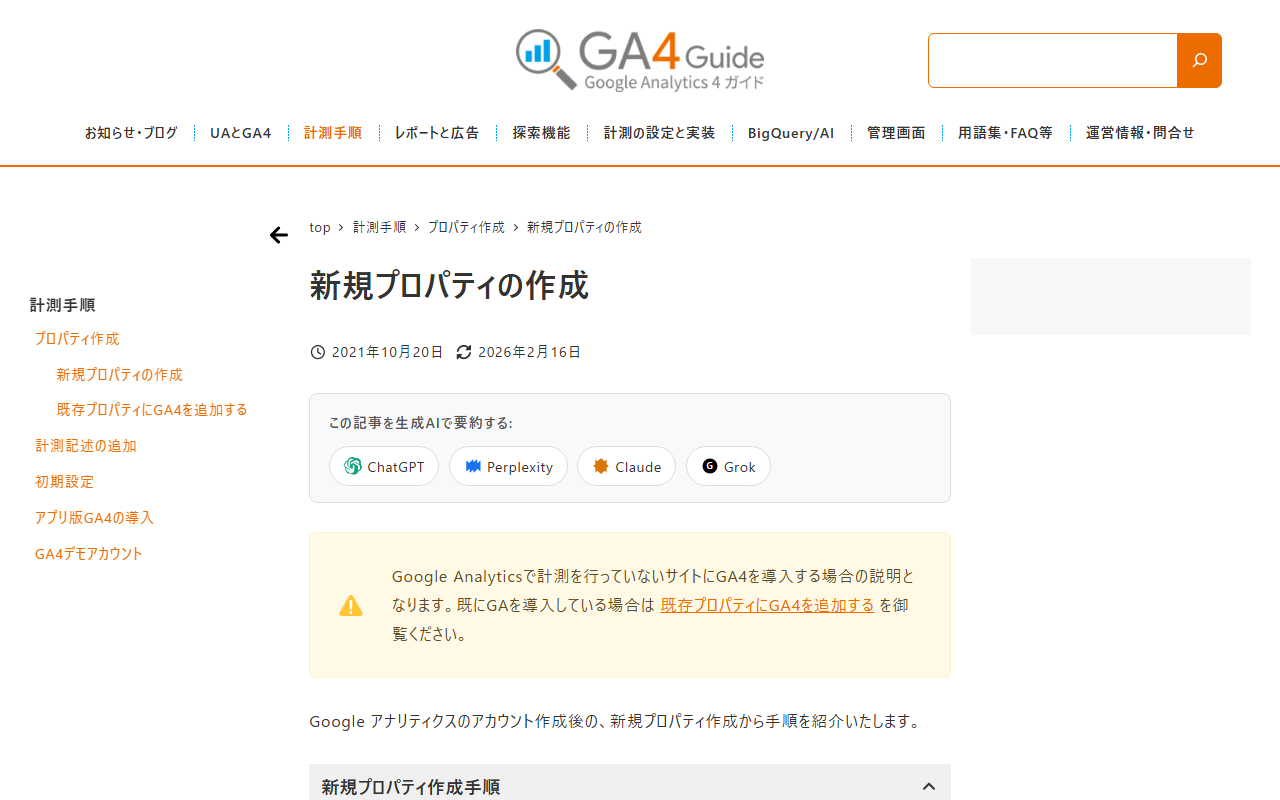Viewport: 1280px width, 800px height.
Task: Click the updated date refresh icon
Action: (x=464, y=352)
